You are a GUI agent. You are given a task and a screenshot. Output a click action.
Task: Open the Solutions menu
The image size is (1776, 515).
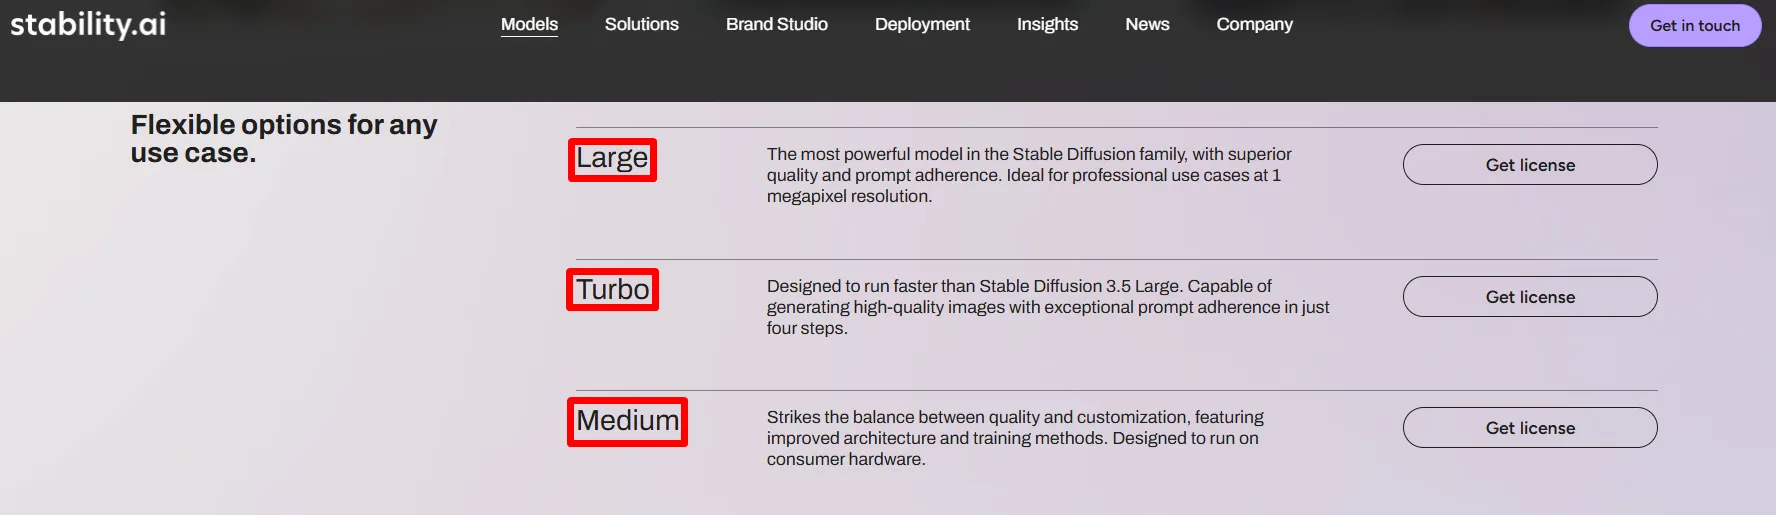(641, 24)
